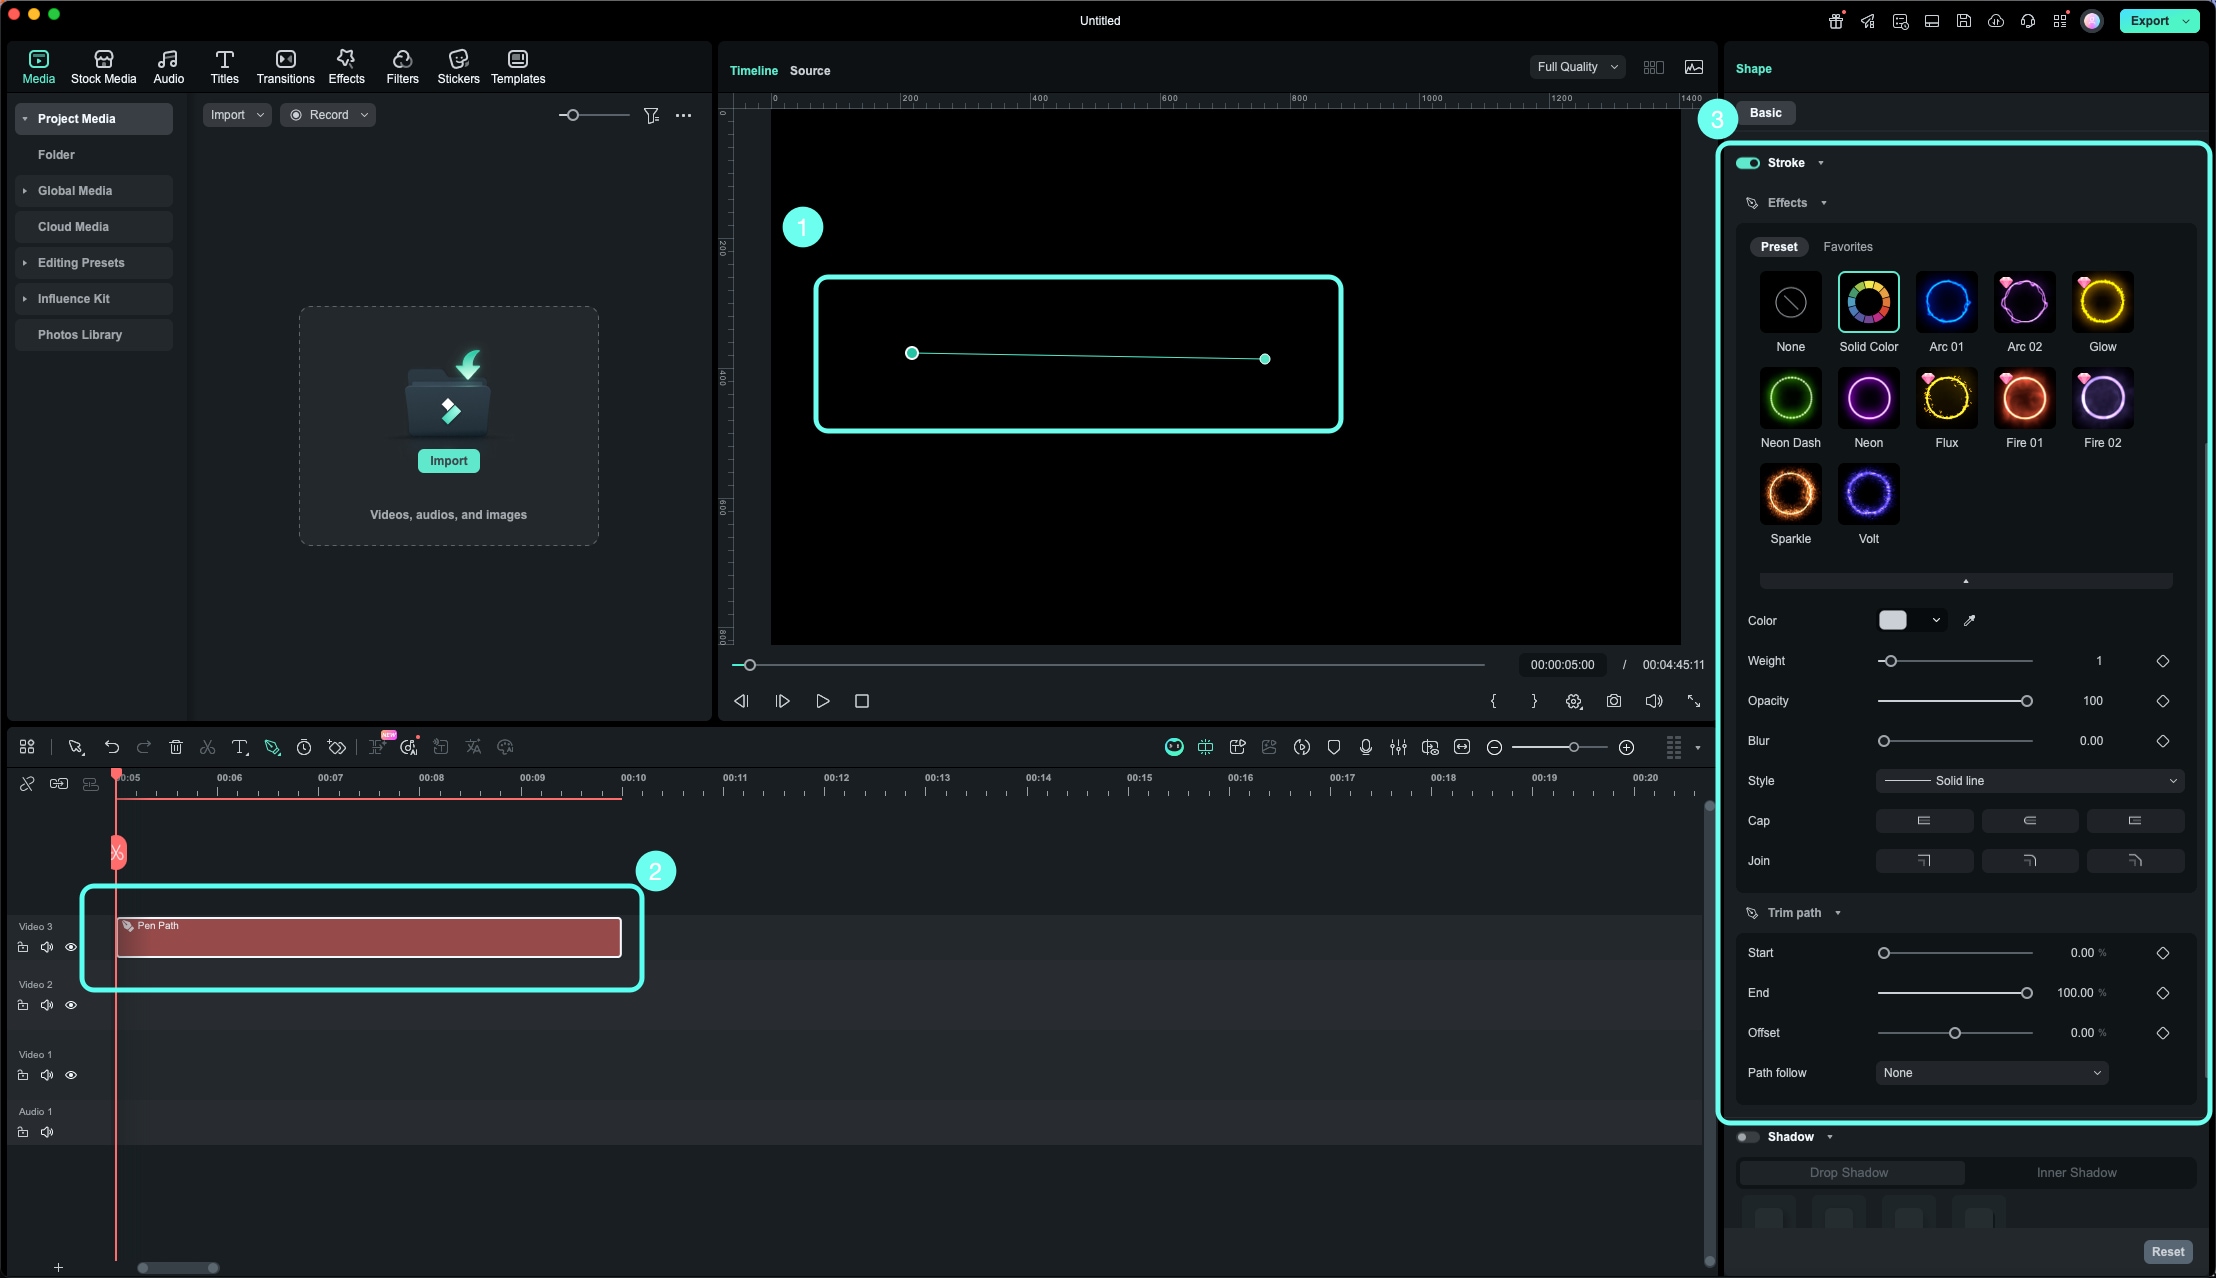Open the Full Quality dropdown
The height and width of the screenshot is (1278, 2216).
coord(1575,67)
